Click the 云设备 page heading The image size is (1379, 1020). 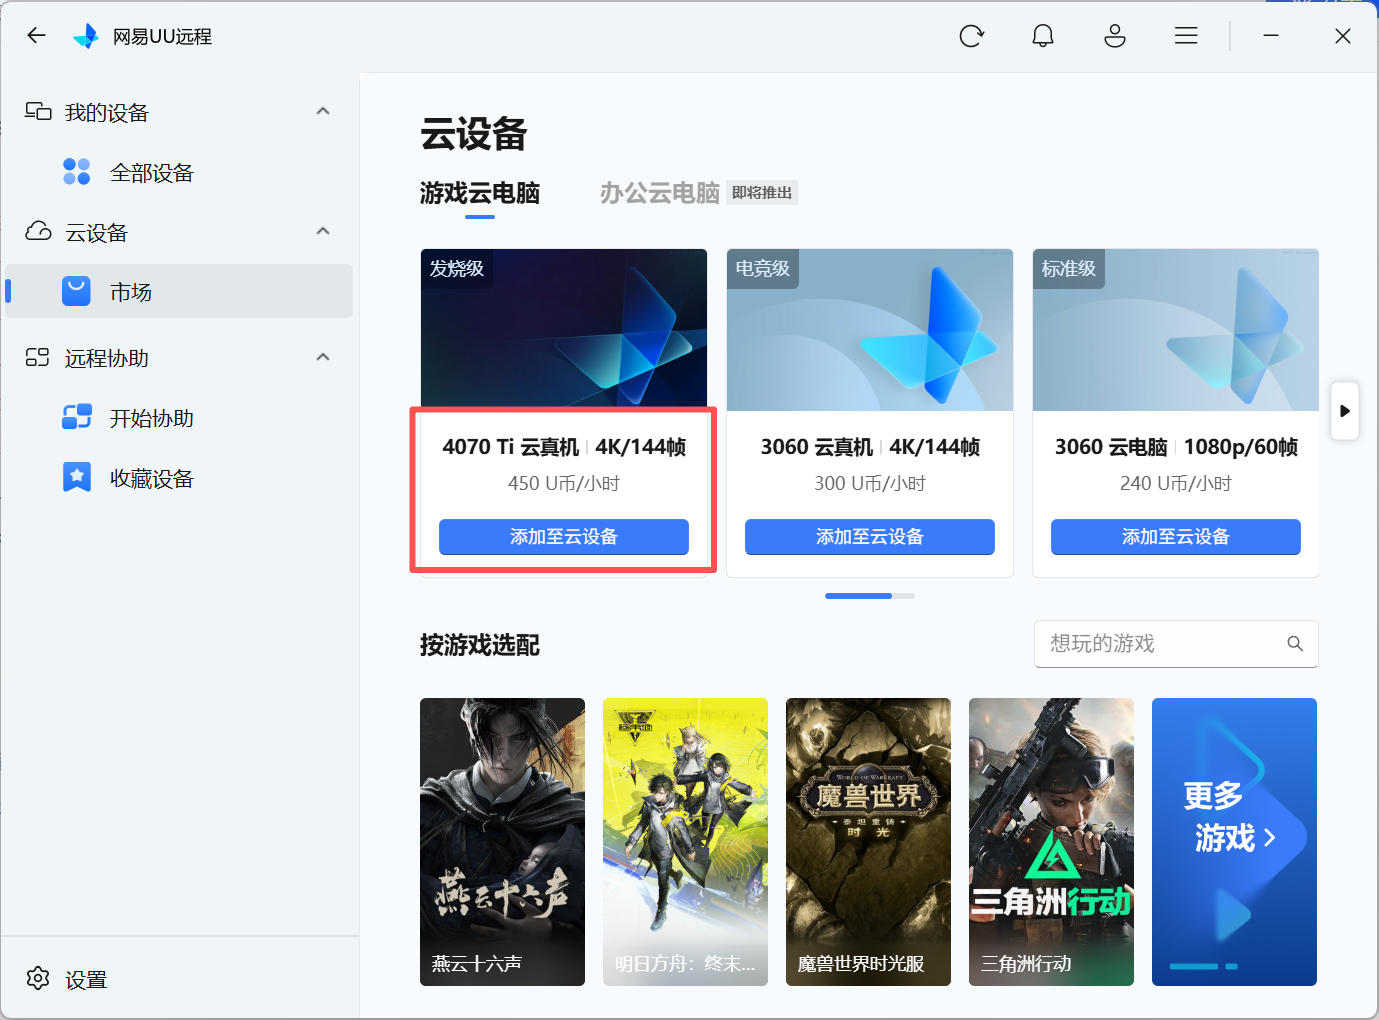474,134
